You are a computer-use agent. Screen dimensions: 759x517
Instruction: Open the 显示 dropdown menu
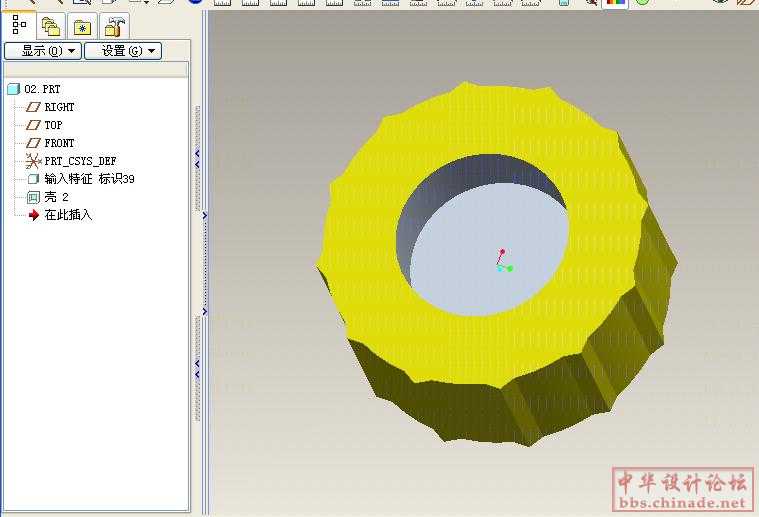(x=41, y=50)
